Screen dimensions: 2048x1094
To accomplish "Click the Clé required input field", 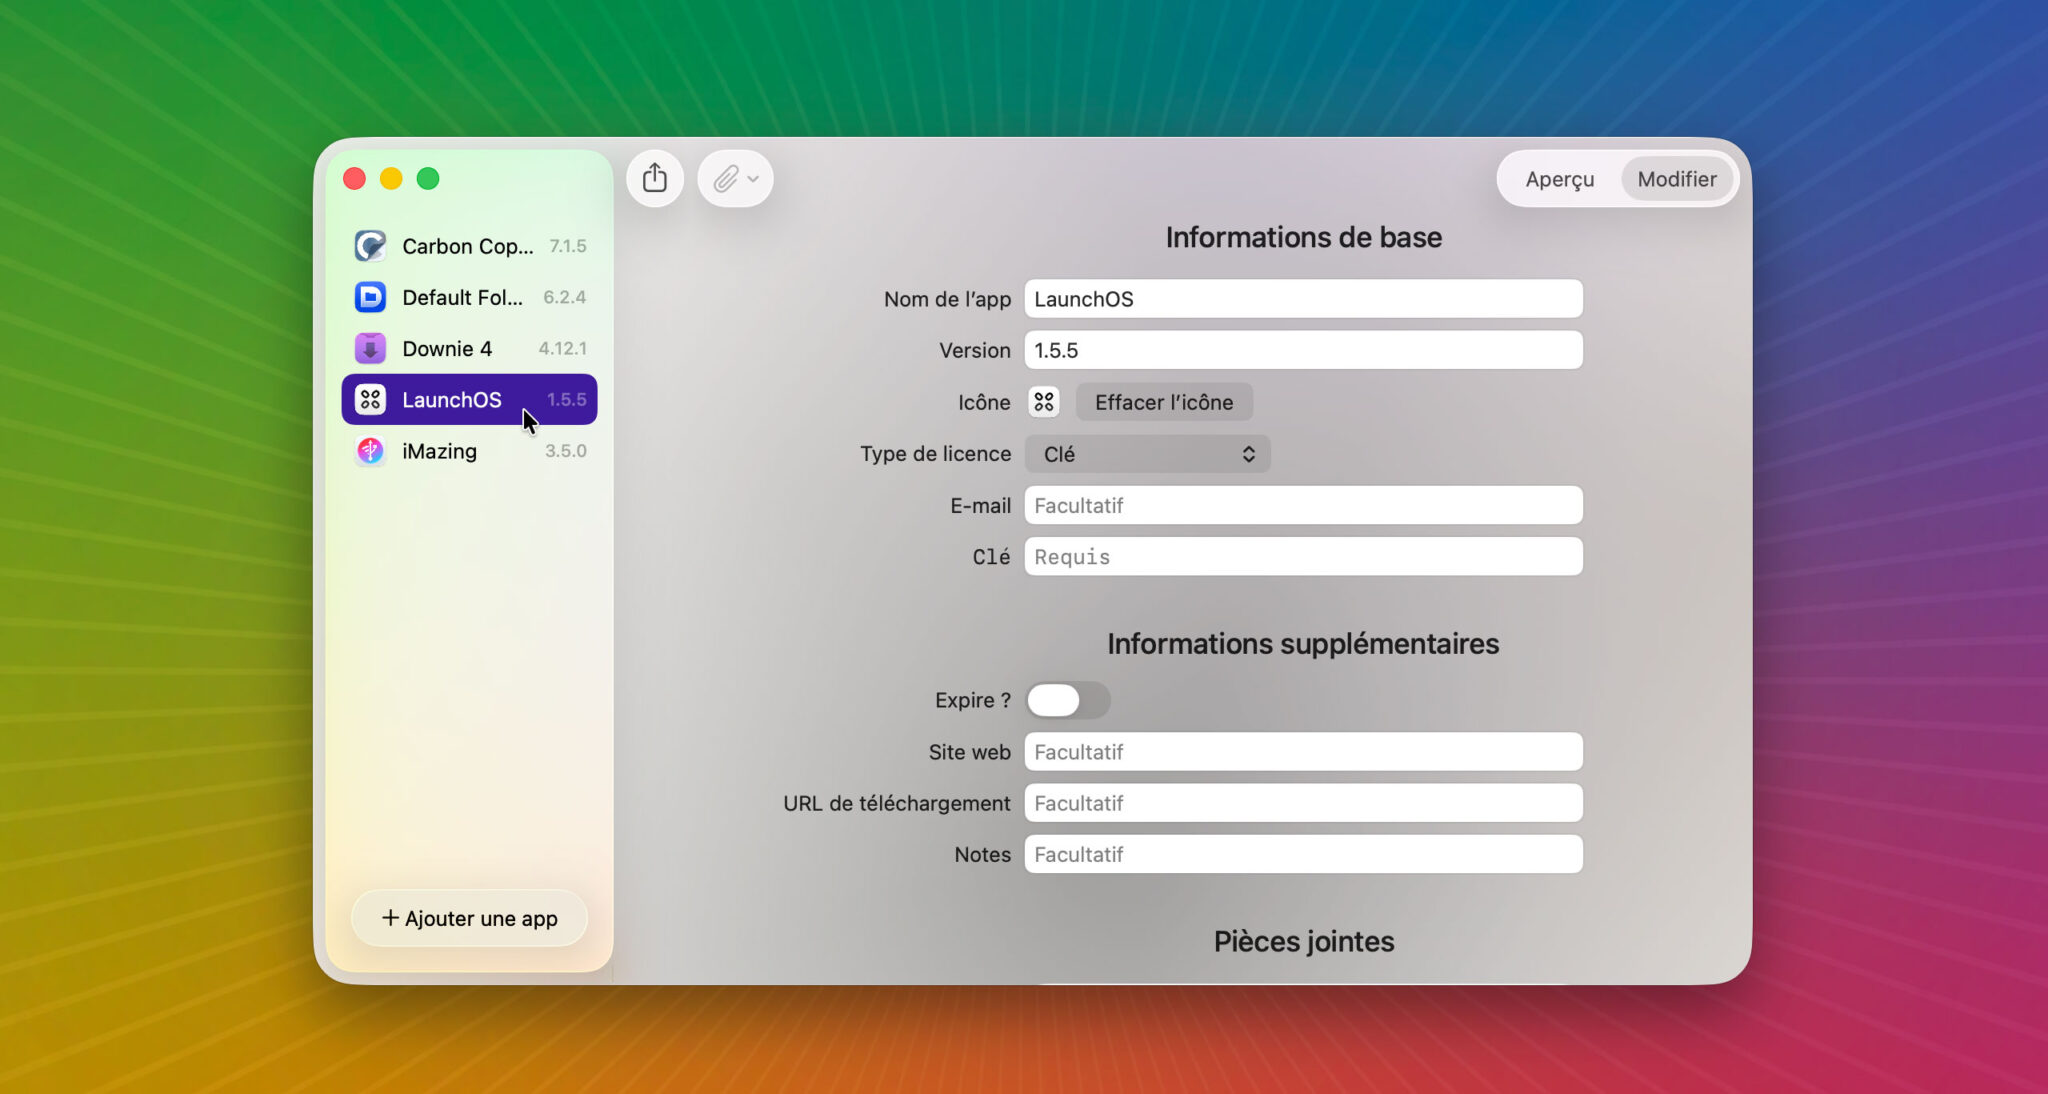I will click(x=1303, y=556).
